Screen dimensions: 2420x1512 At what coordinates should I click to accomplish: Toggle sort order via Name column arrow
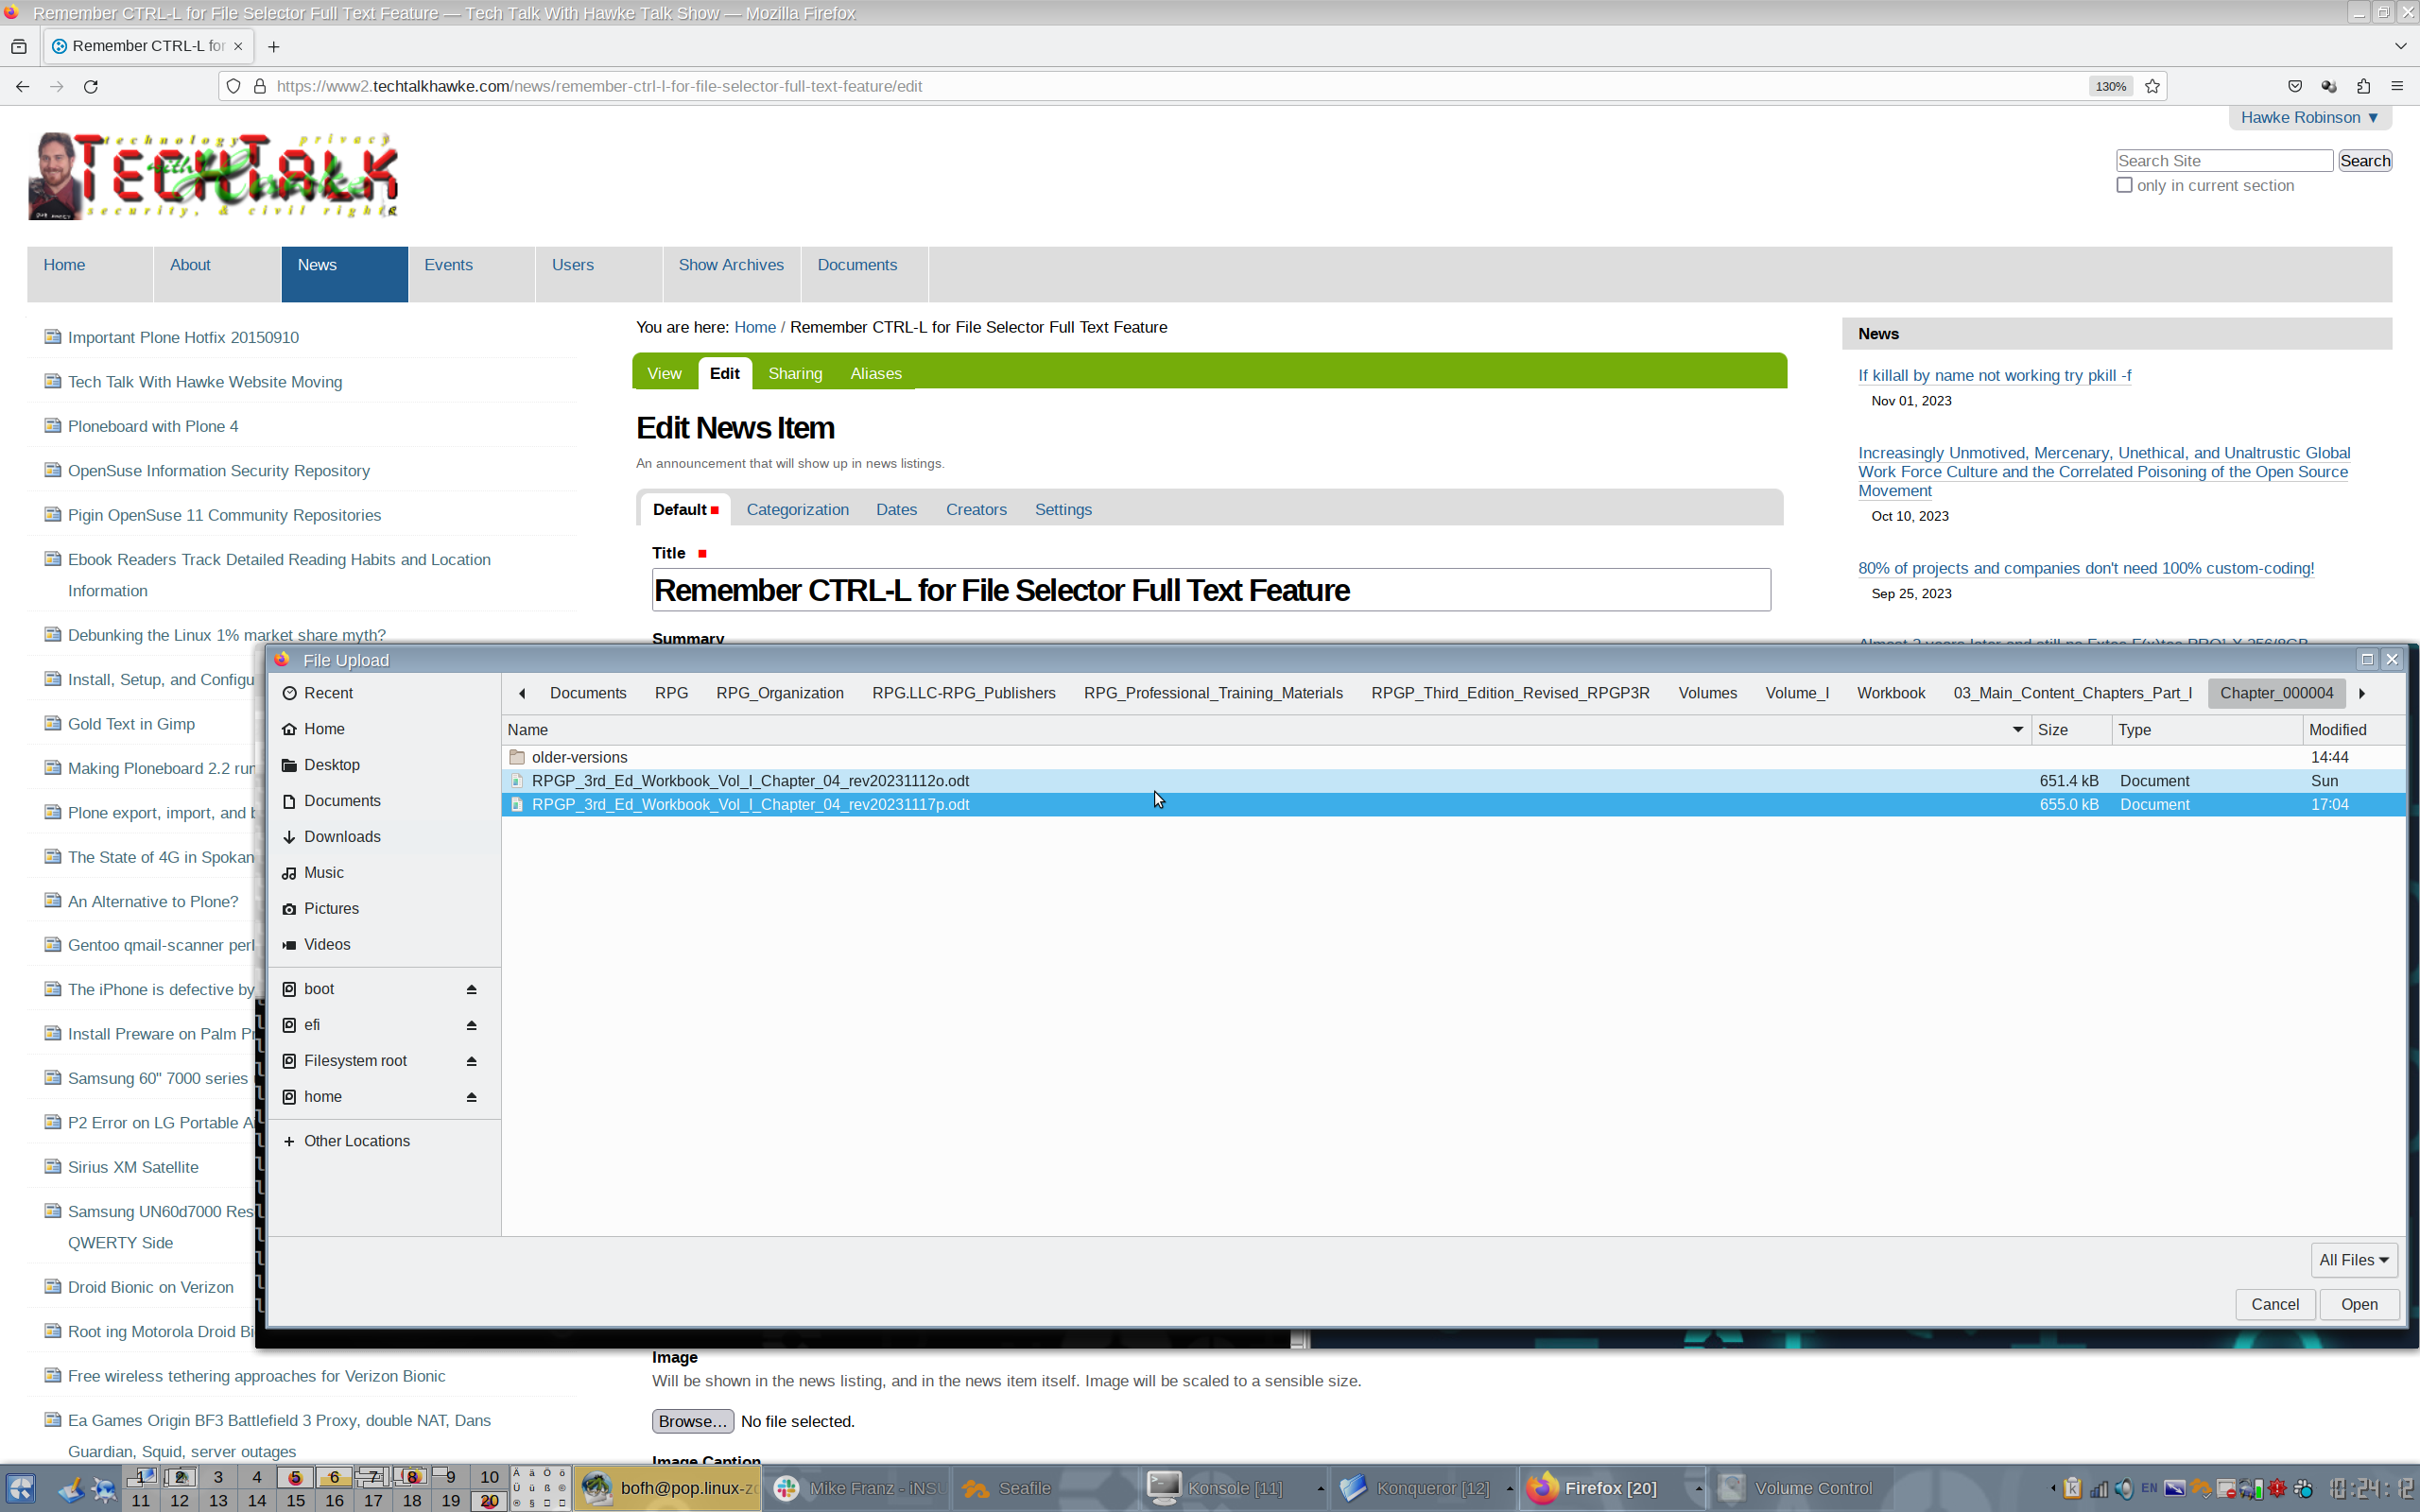pos(2017,730)
